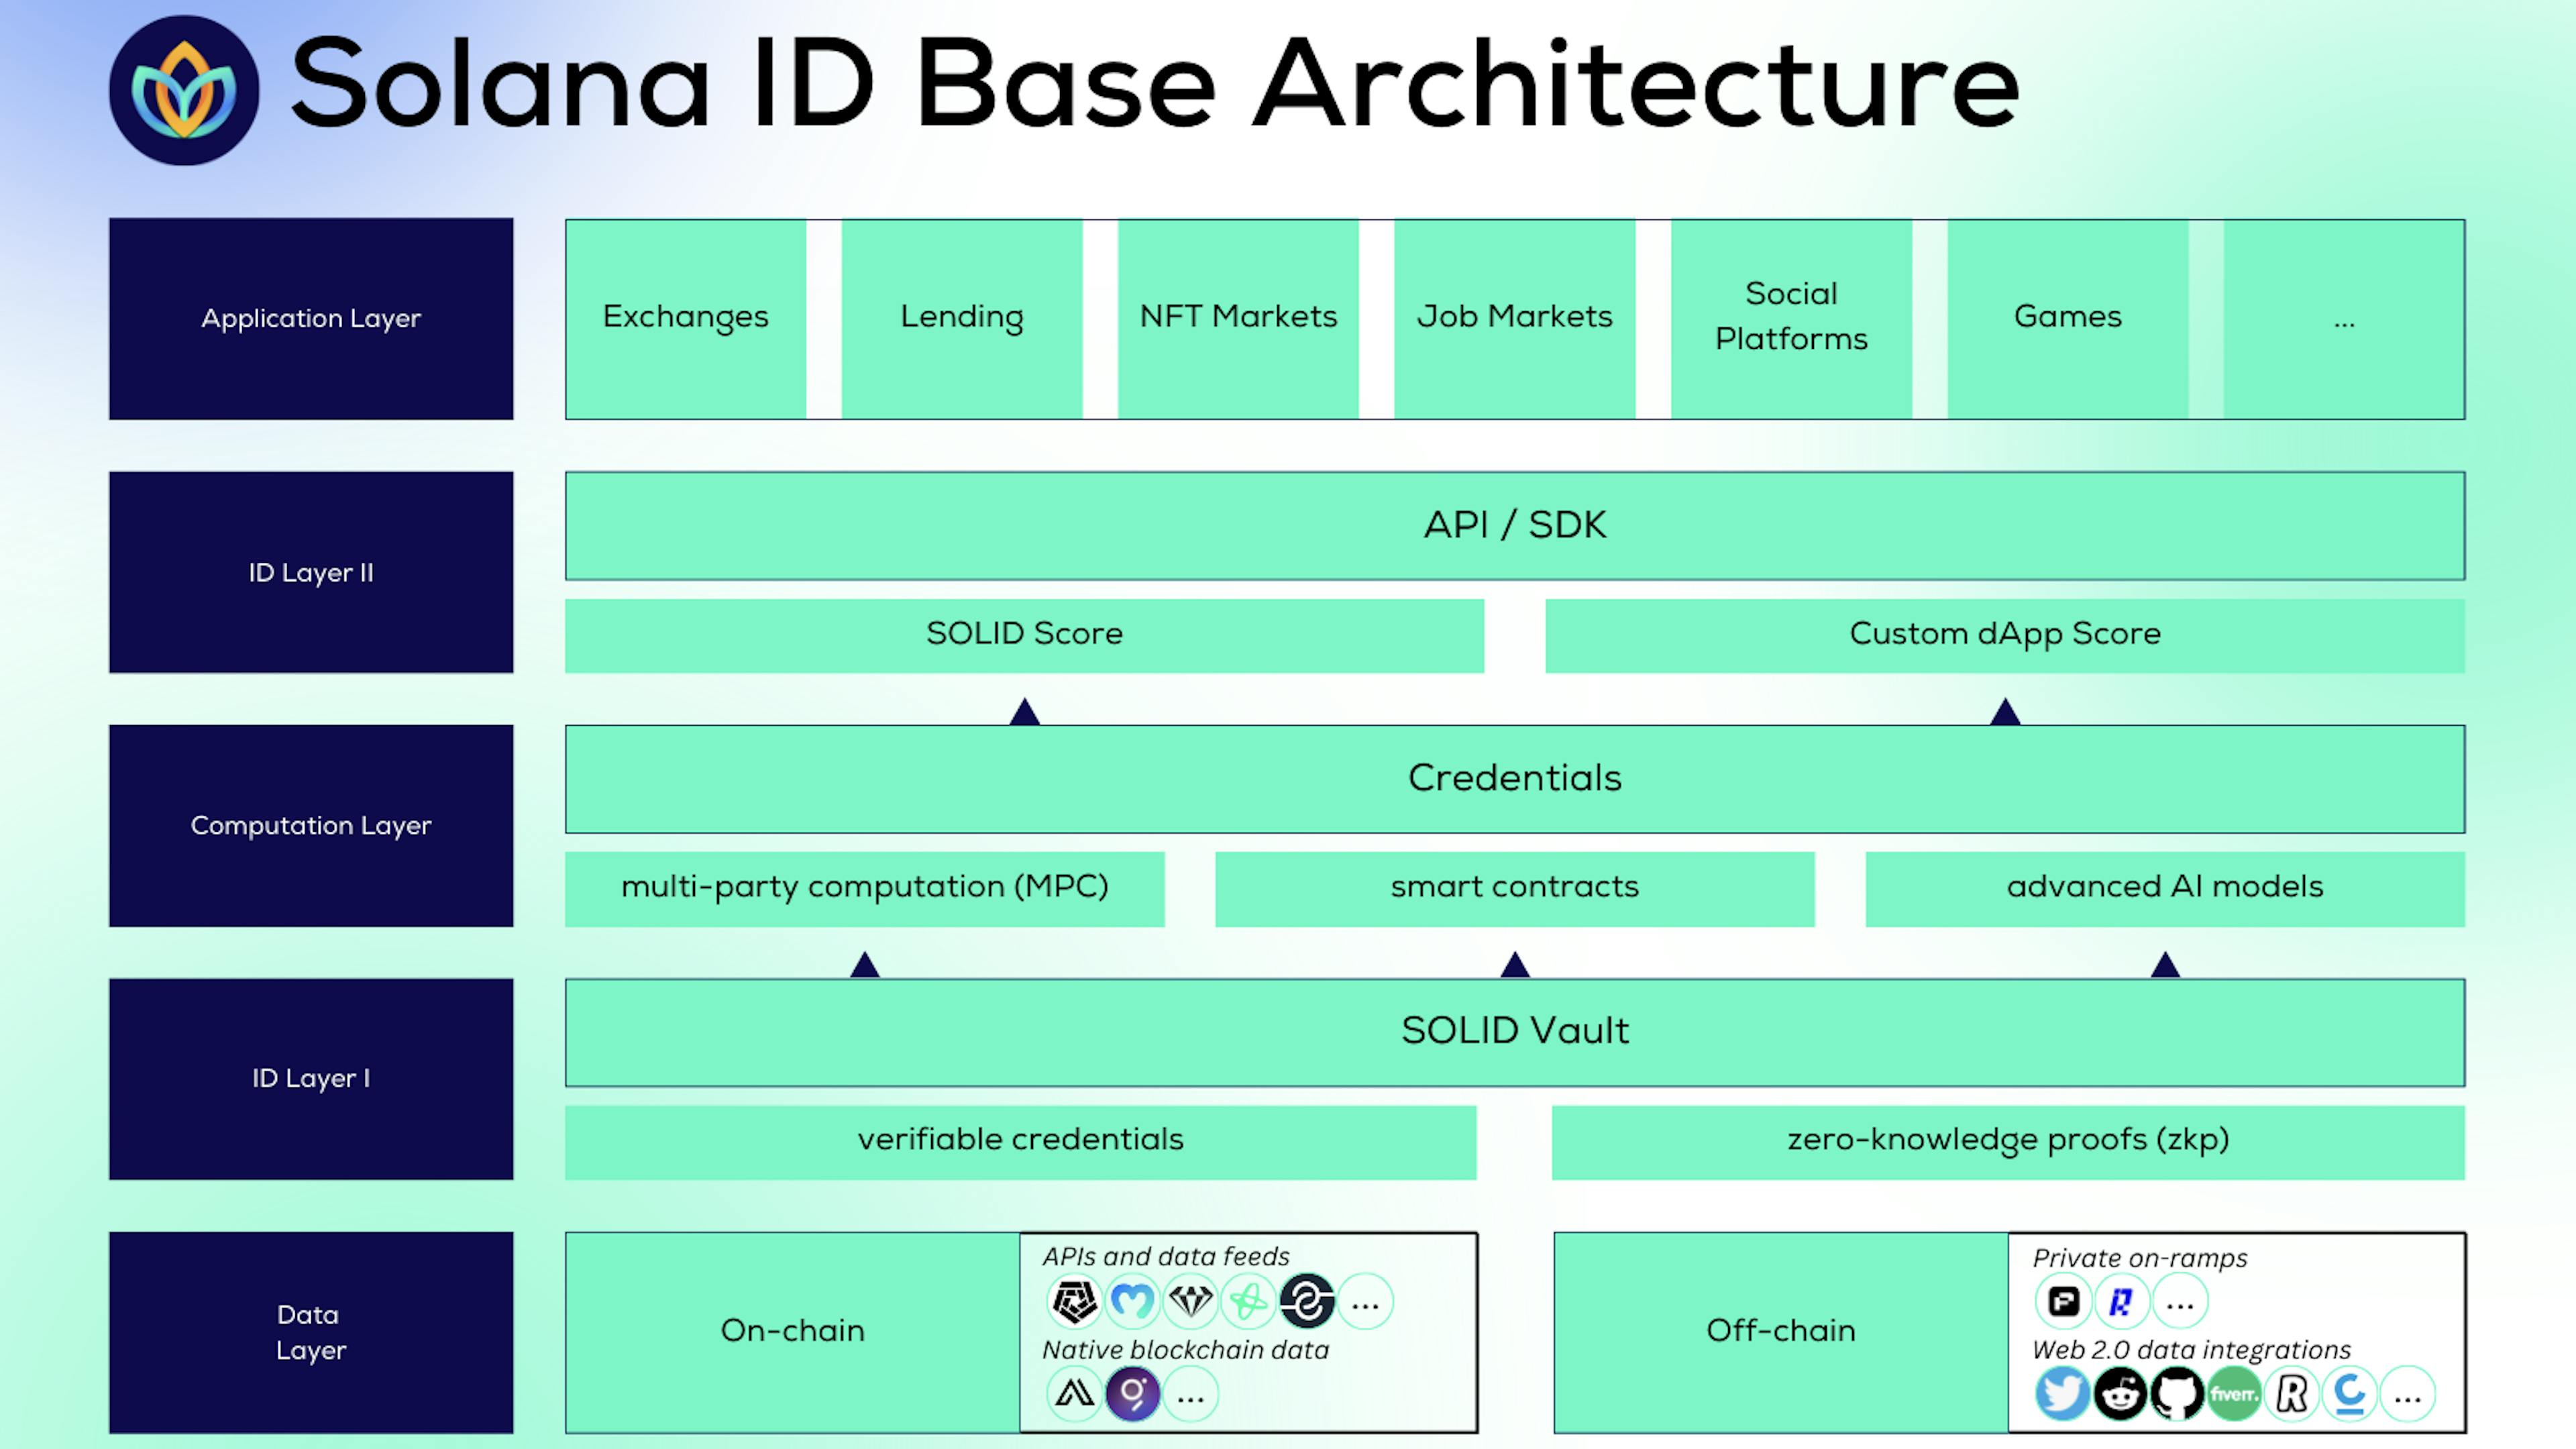The image size is (2576, 1449).
Task: Click the 'Solana ID Base Architecture' title
Action: coord(1156,84)
